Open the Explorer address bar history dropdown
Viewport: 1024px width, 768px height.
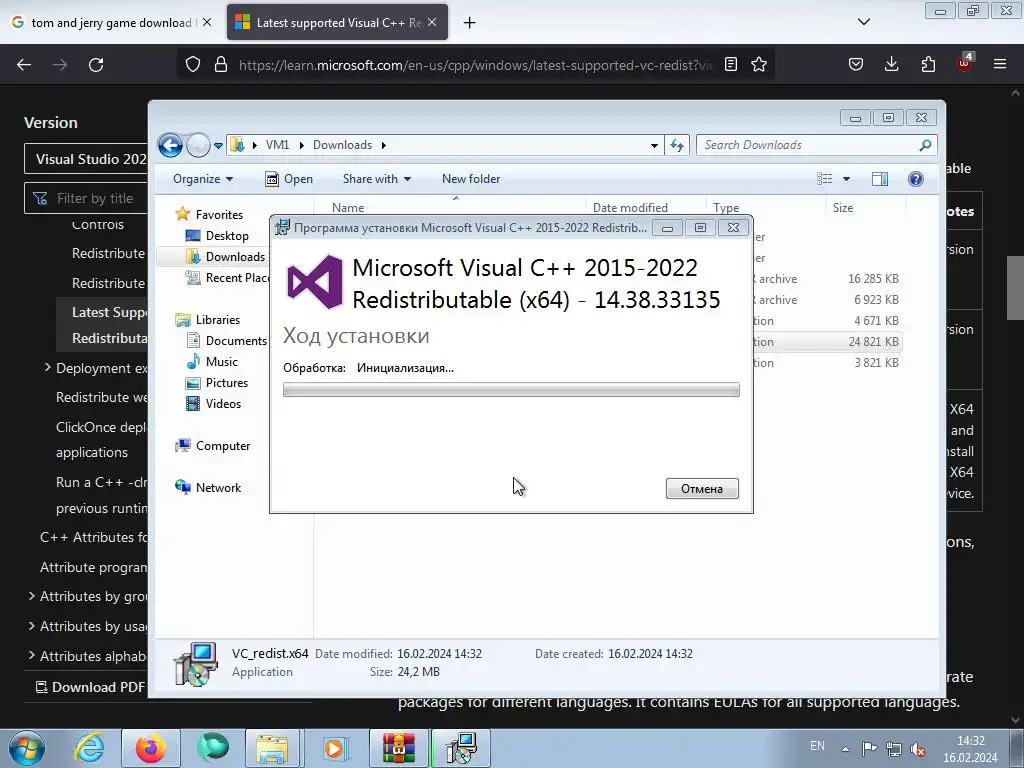pyautogui.click(x=654, y=146)
